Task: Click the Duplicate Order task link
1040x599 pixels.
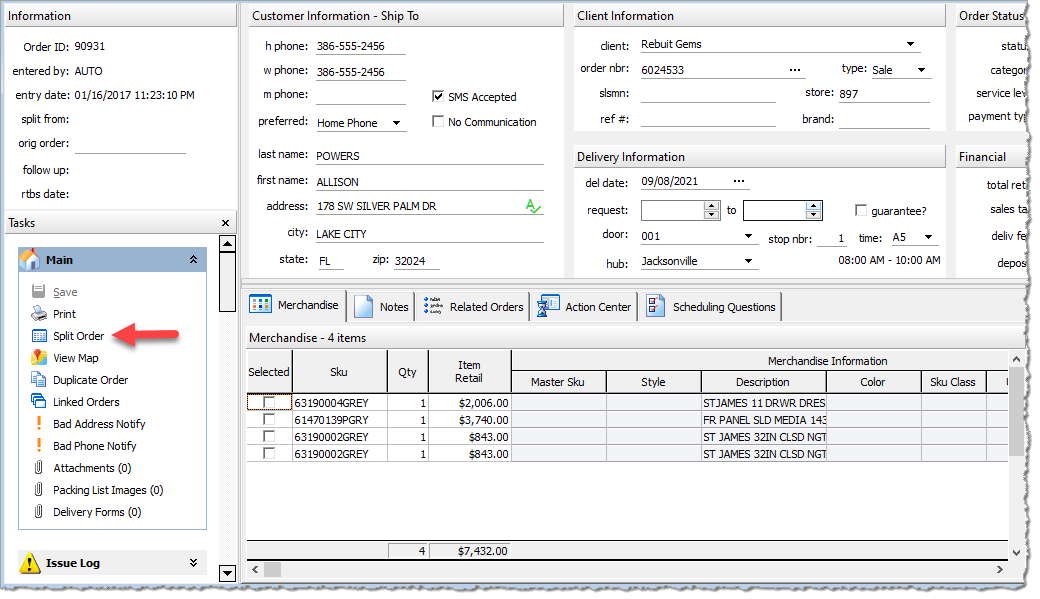Action: pos(90,379)
